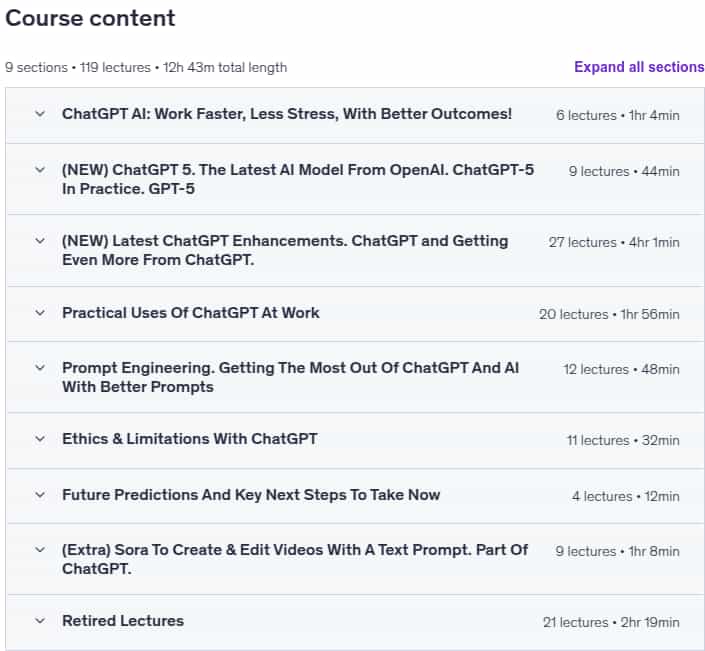Expand the 'Retired Lectures' section chevron
Image resolution: width=705 pixels, height=651 pixels.
(x=40, y=621)
